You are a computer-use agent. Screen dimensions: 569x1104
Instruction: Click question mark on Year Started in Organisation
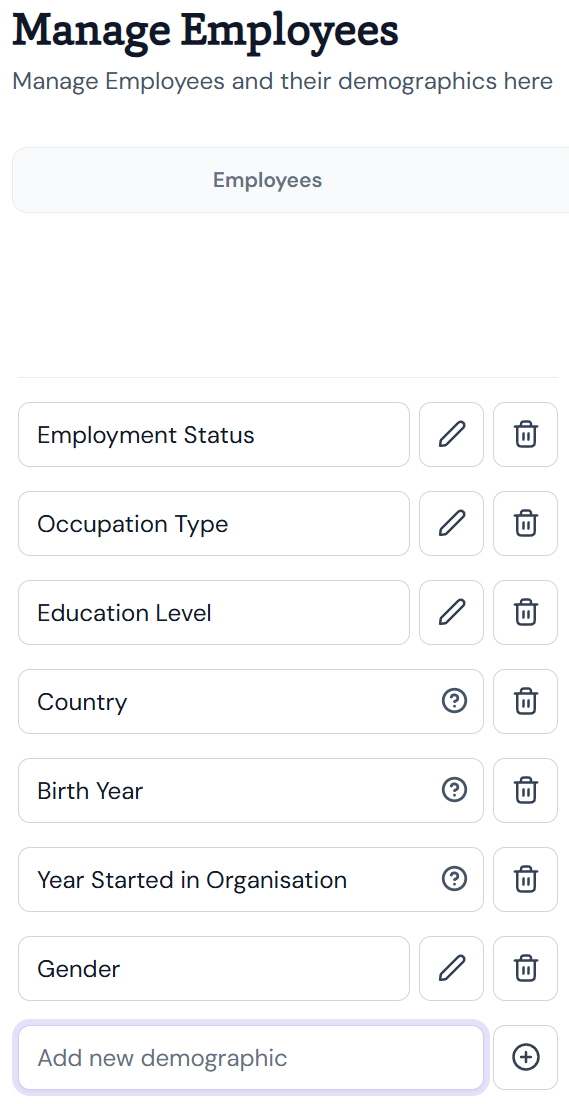tap(454, 878)
